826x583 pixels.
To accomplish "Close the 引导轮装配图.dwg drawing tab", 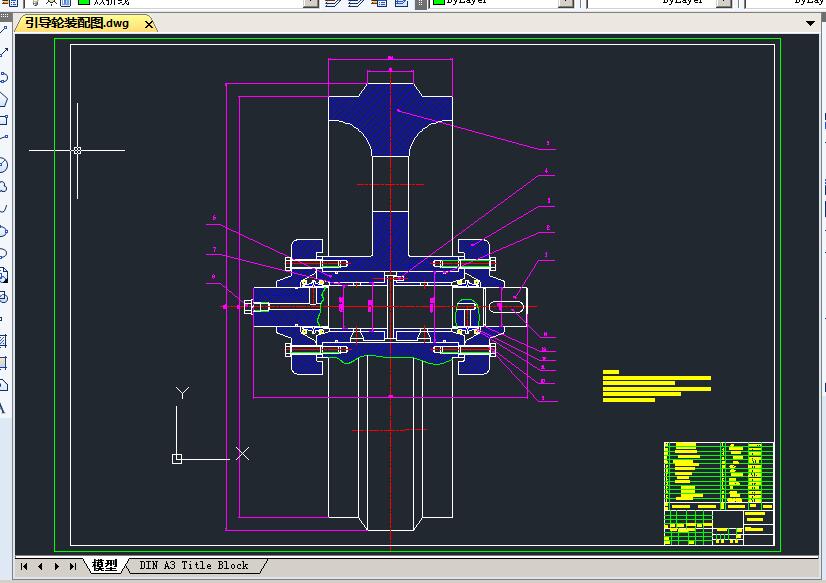I will pyautogui.click(x=149, y=24).
